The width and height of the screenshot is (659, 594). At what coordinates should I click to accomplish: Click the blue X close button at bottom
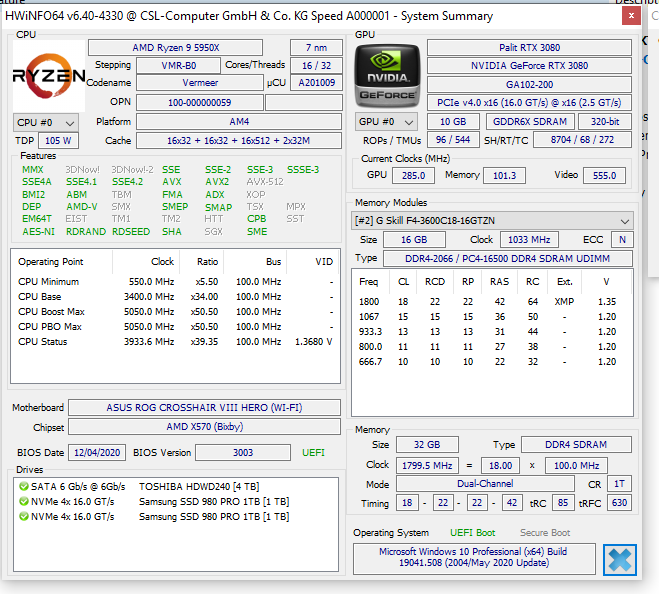(619, 560)
